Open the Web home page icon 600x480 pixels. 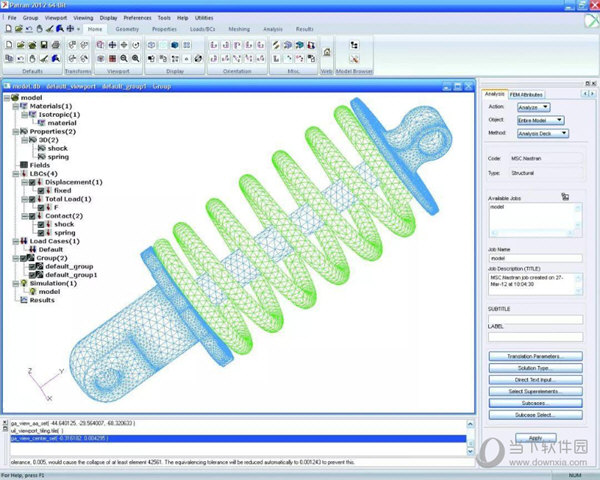click(x=327, y=52)
